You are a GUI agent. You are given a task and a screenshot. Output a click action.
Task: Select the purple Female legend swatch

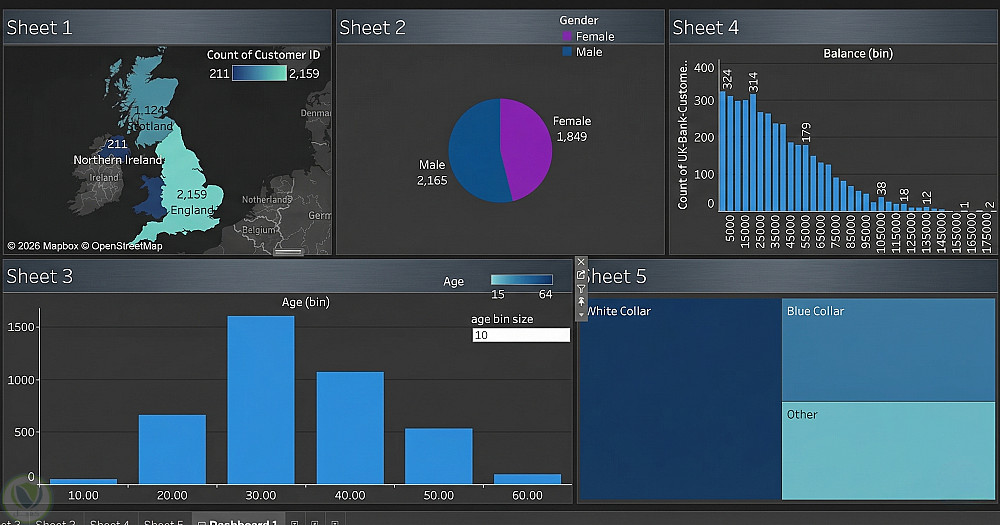[567, 36]
